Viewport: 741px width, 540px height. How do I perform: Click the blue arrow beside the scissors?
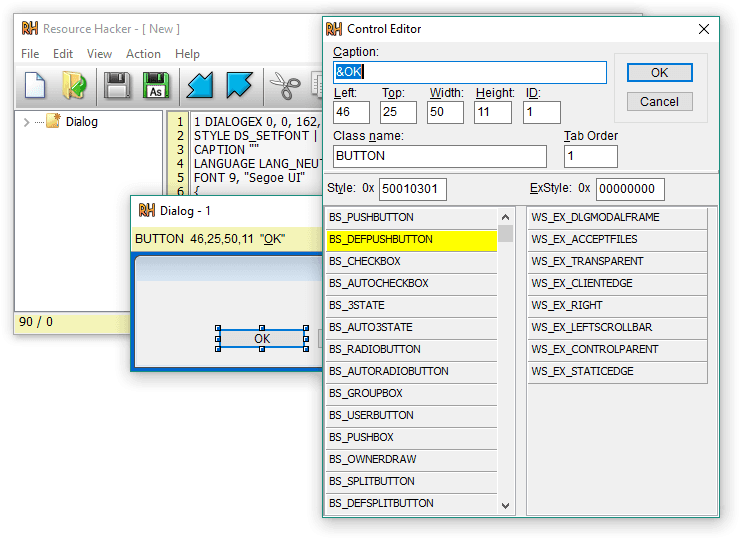click(240, 86)
